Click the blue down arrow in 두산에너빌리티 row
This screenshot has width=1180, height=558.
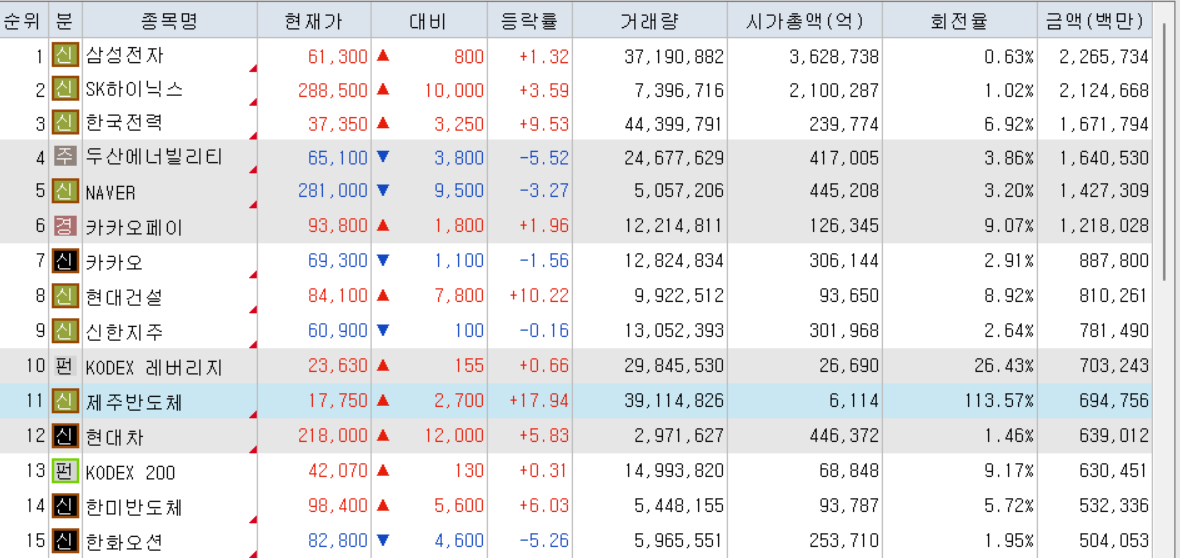coord(382,157)
